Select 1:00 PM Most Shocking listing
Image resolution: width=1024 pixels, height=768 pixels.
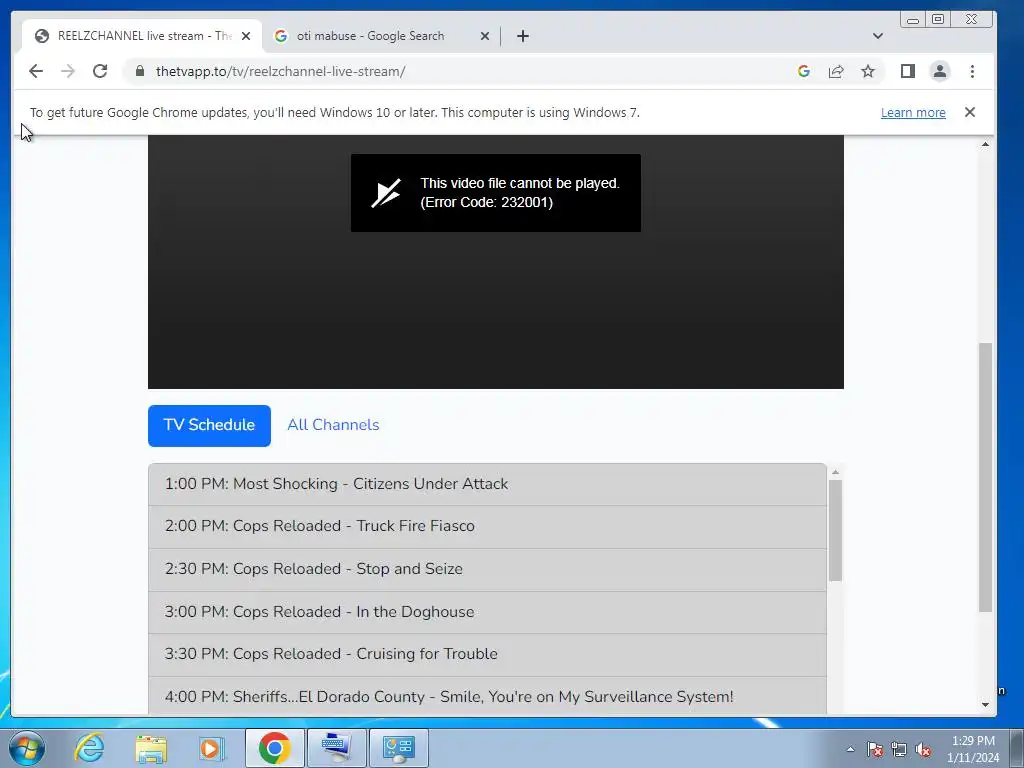click(487, 484)
